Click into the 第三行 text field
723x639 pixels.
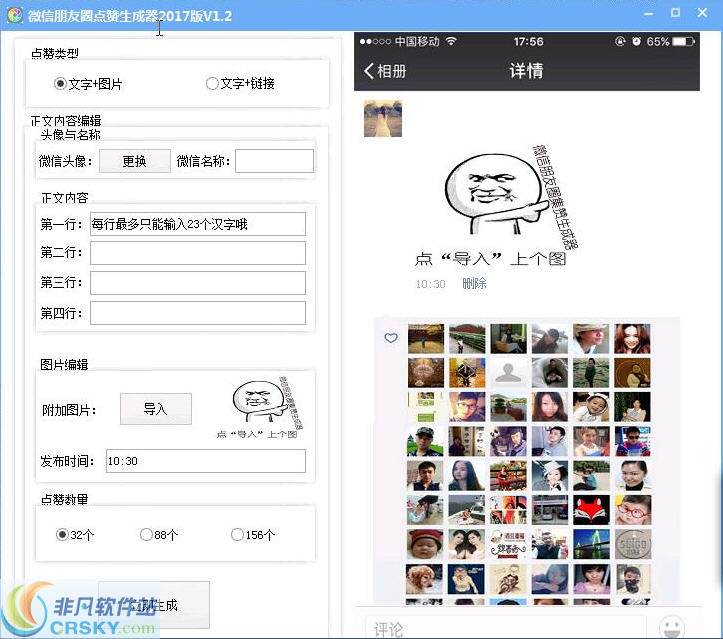coord(198,283)
